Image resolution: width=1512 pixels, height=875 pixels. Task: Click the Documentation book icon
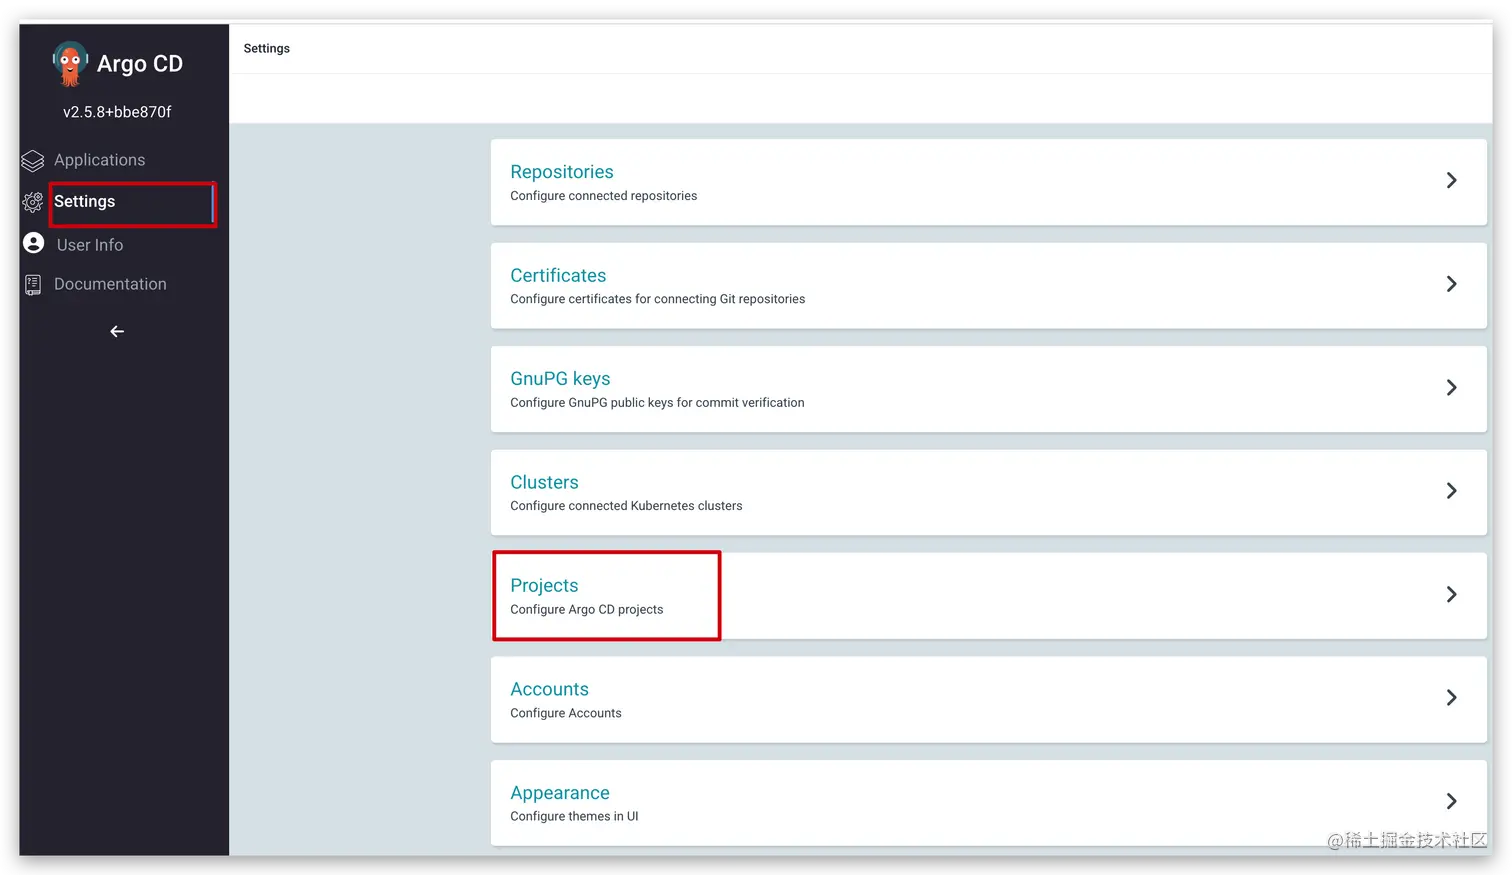tap(33, 285)
